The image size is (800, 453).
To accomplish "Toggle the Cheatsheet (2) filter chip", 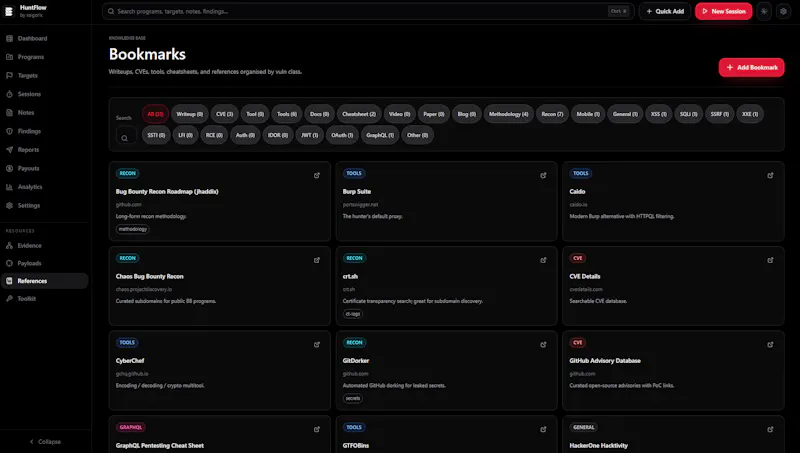I will [x=359, y=114].
